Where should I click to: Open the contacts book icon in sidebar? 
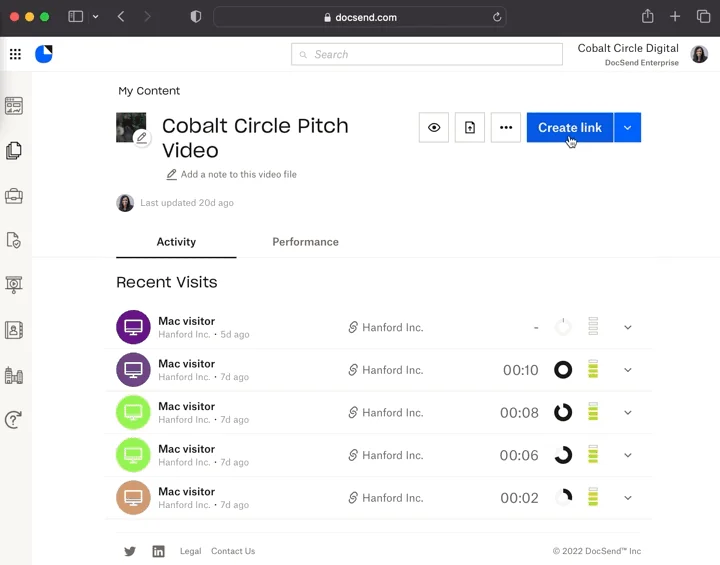tap(14, 330)
